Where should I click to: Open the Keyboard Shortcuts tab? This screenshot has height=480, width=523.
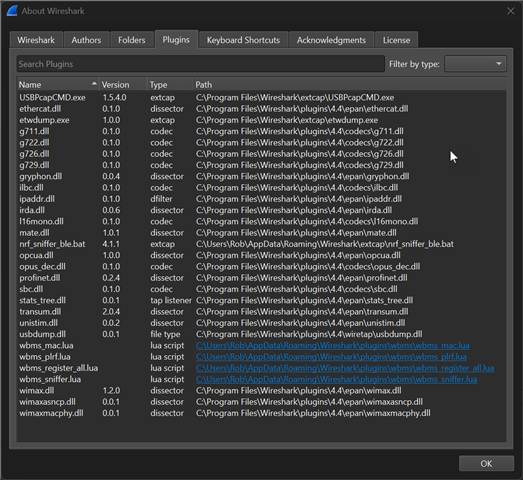(243, 40)
